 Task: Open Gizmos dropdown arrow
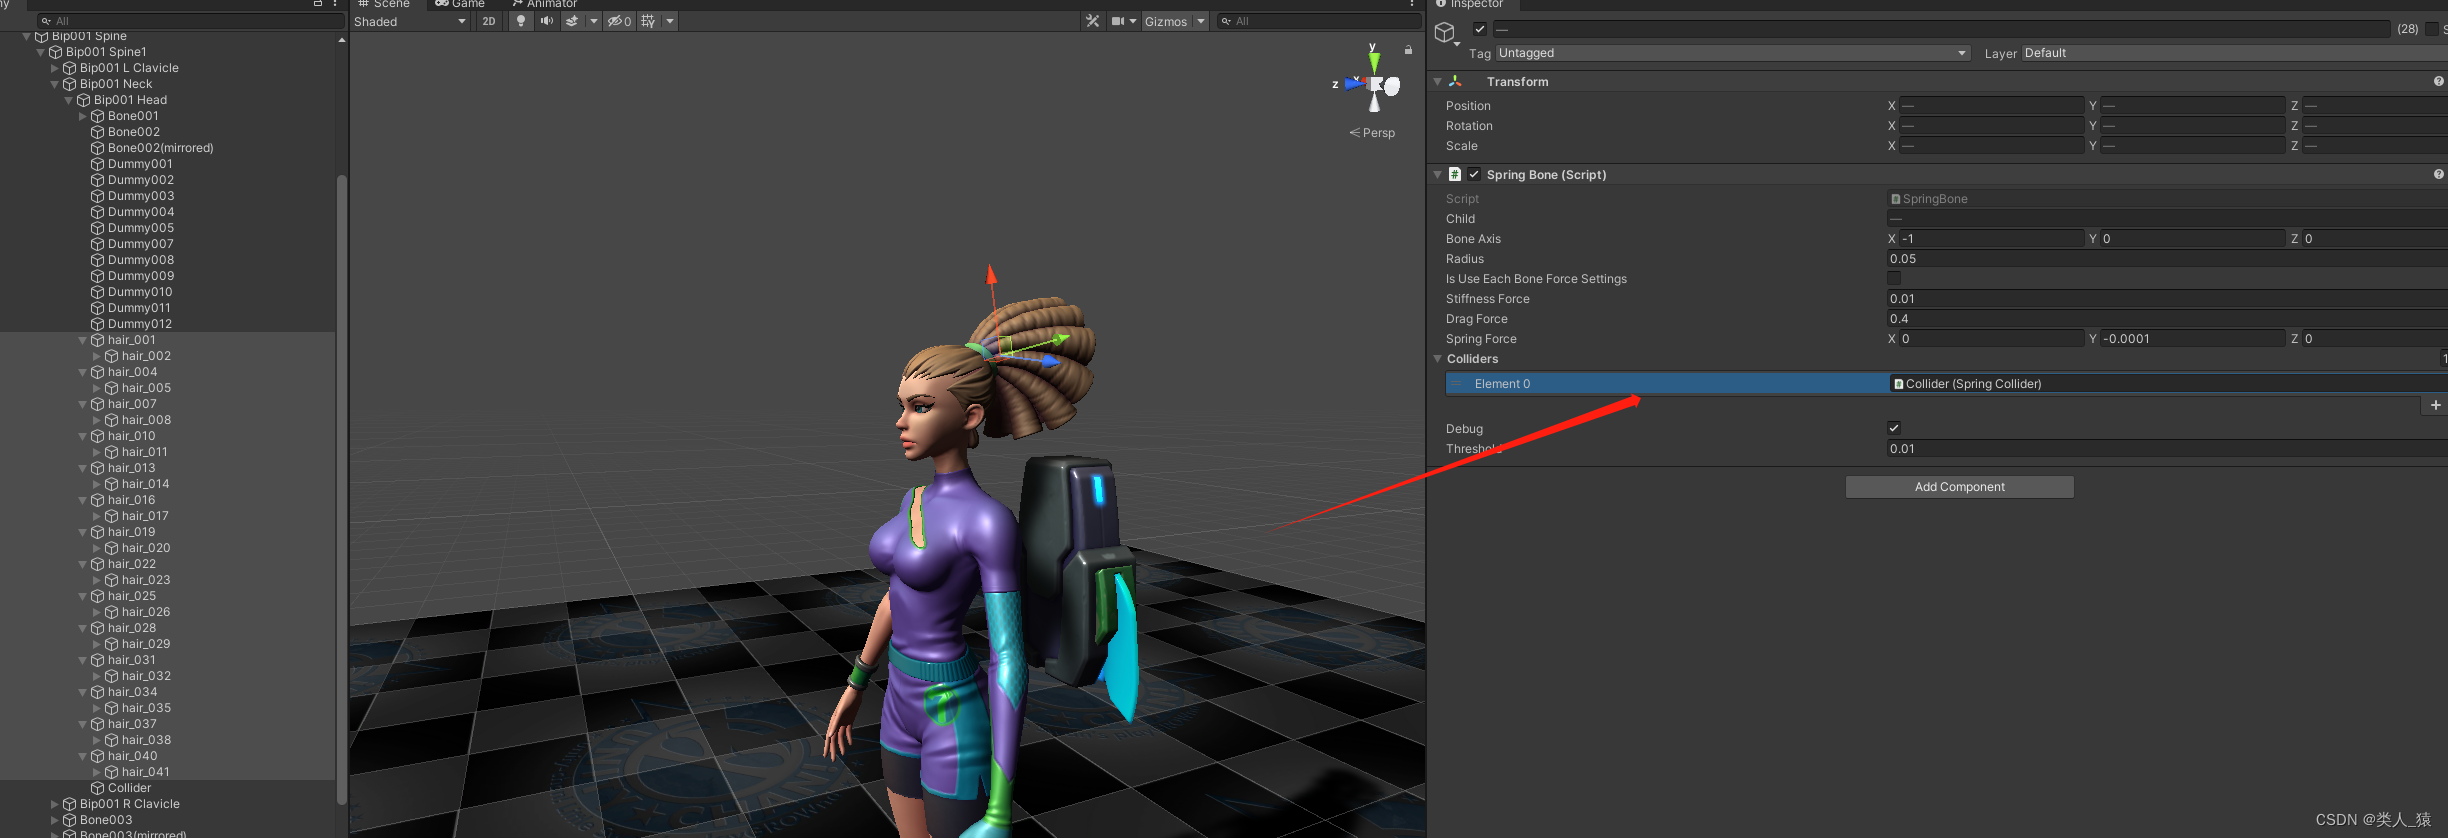(1200, 21)
